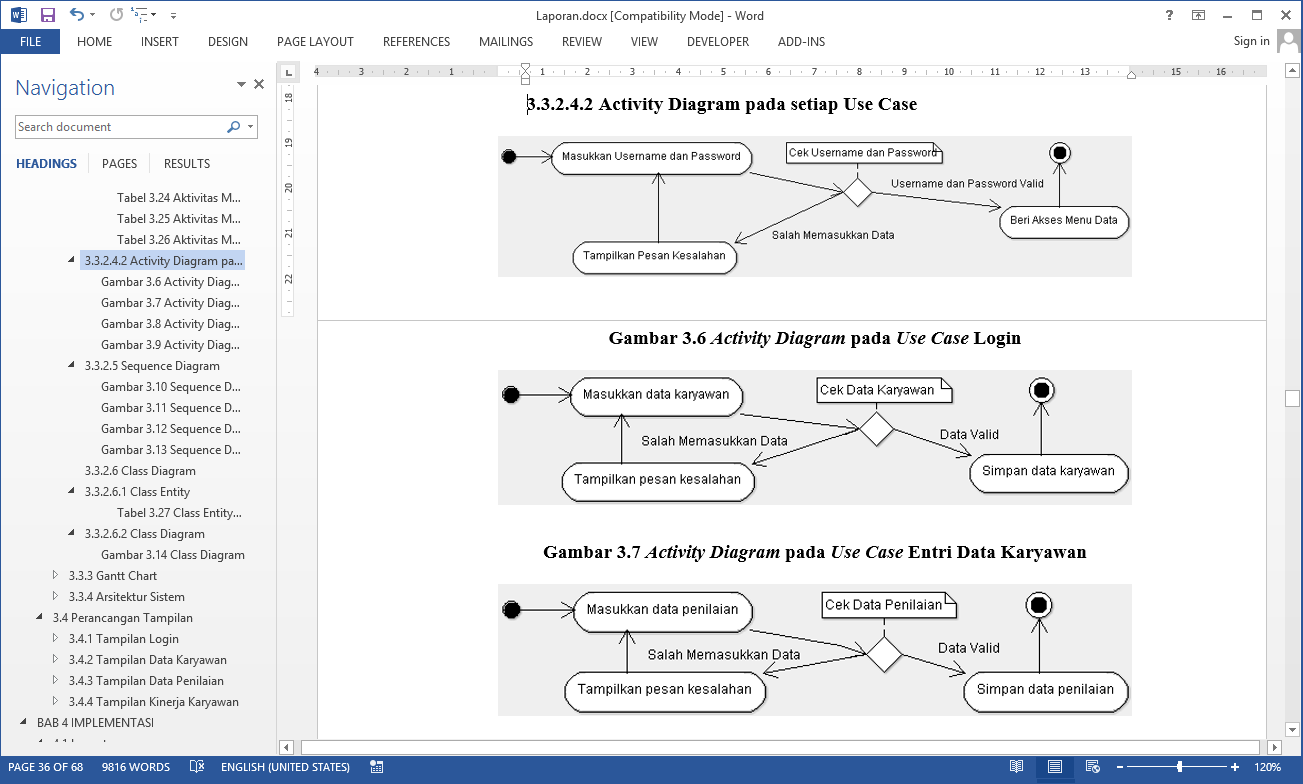This screenshot has width=1303, height=784.
Task: Open the REFERENCES ribbon tab
Action: (x=416, y=42)
